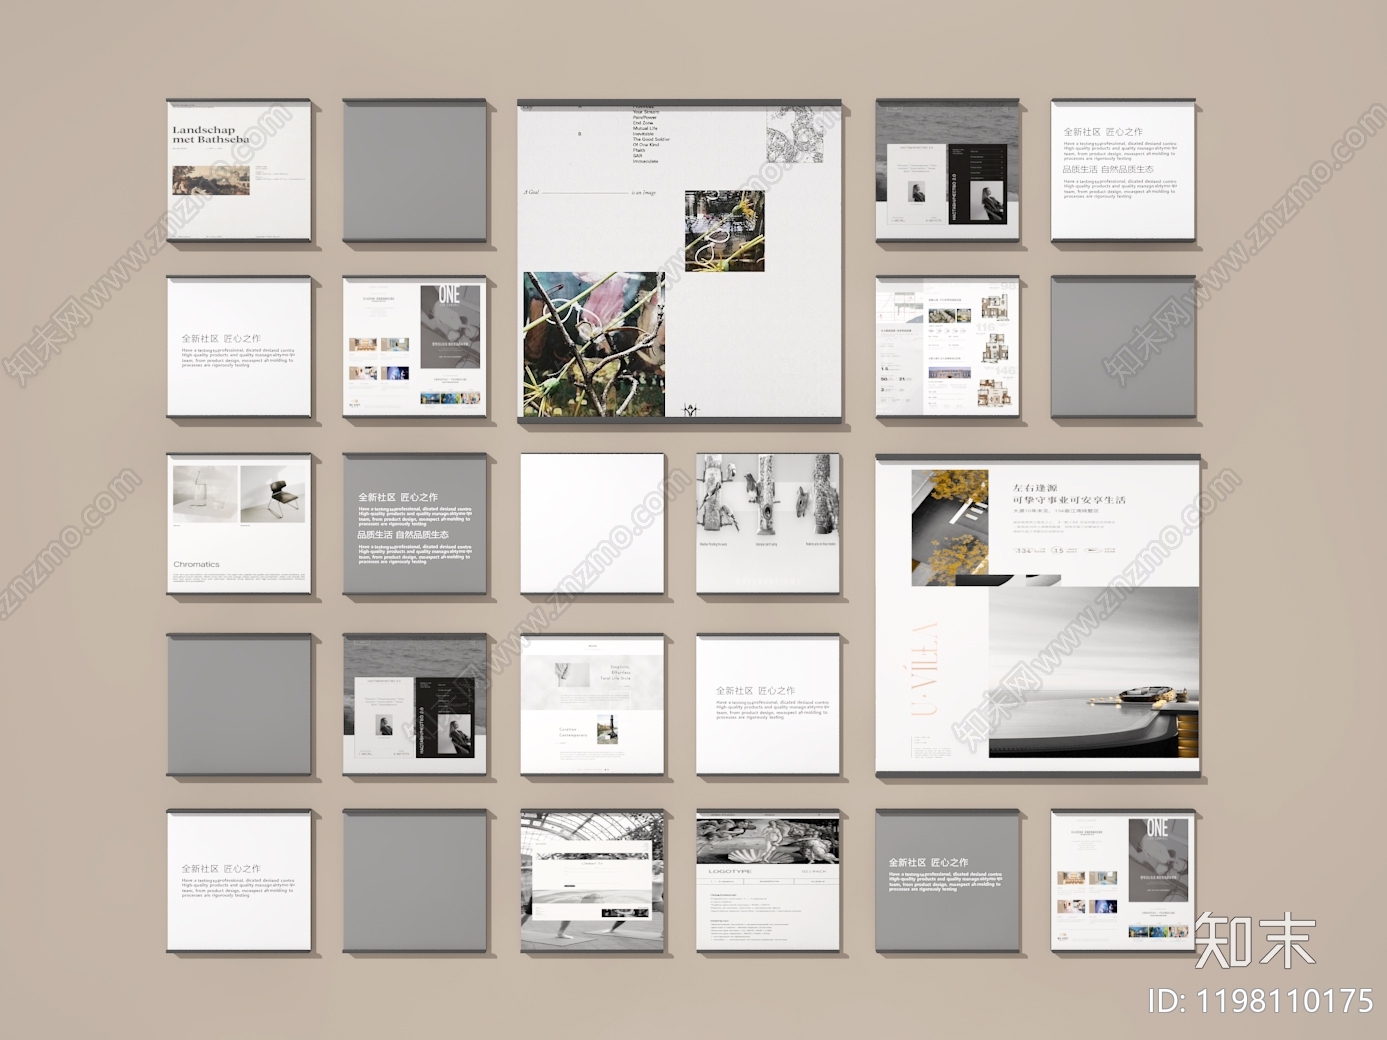Open the ONE poster beside 知末 logo
The image size is (1387, 1040).
point(1123,881)
